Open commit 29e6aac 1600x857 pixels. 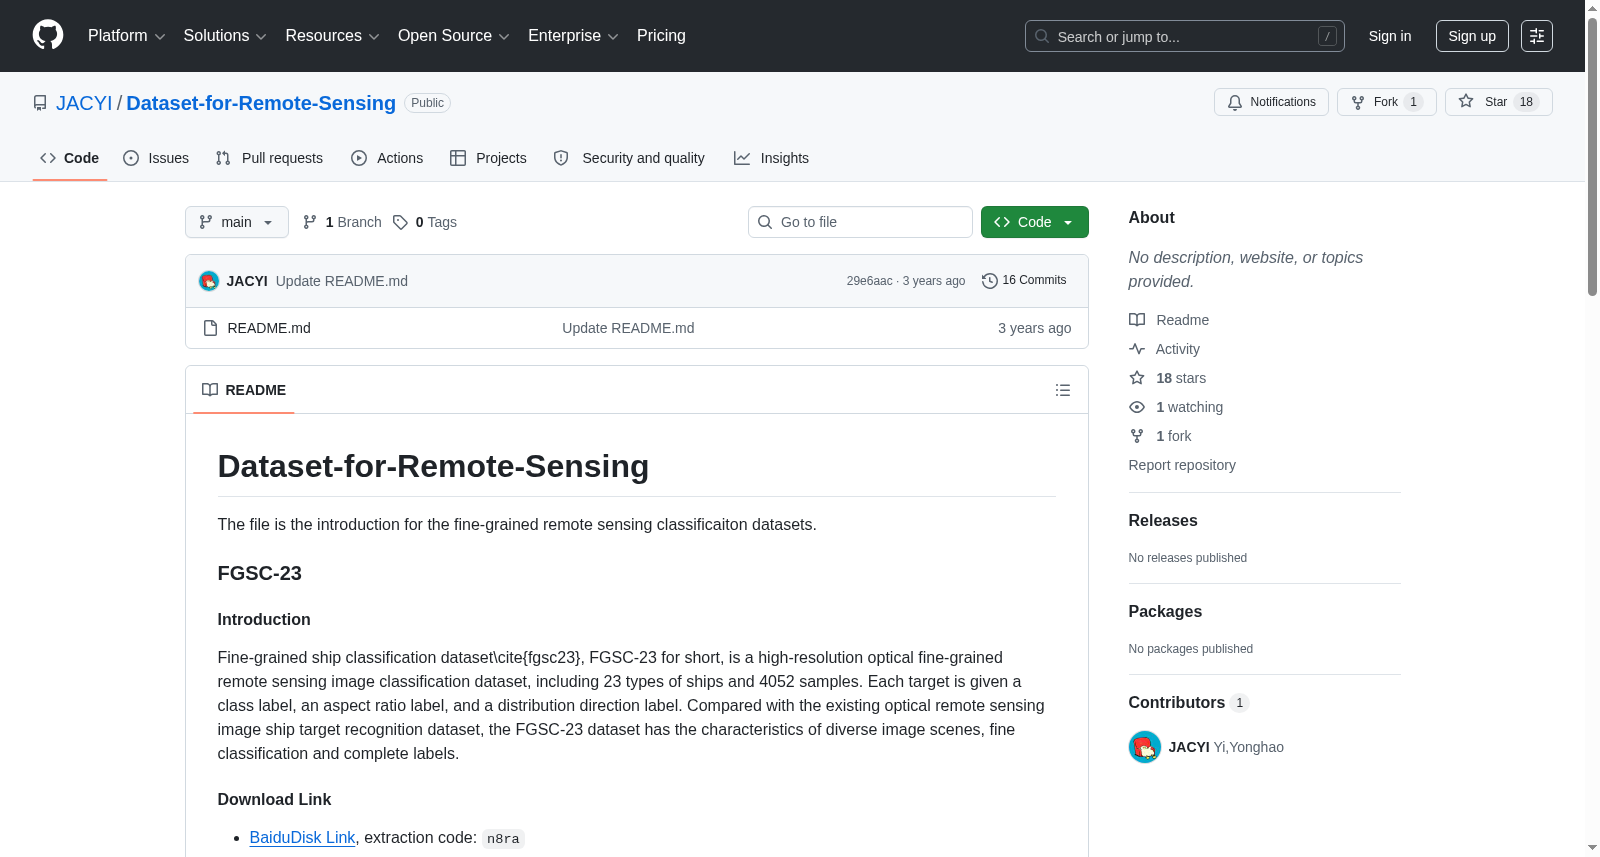click(x=870, y=281)
